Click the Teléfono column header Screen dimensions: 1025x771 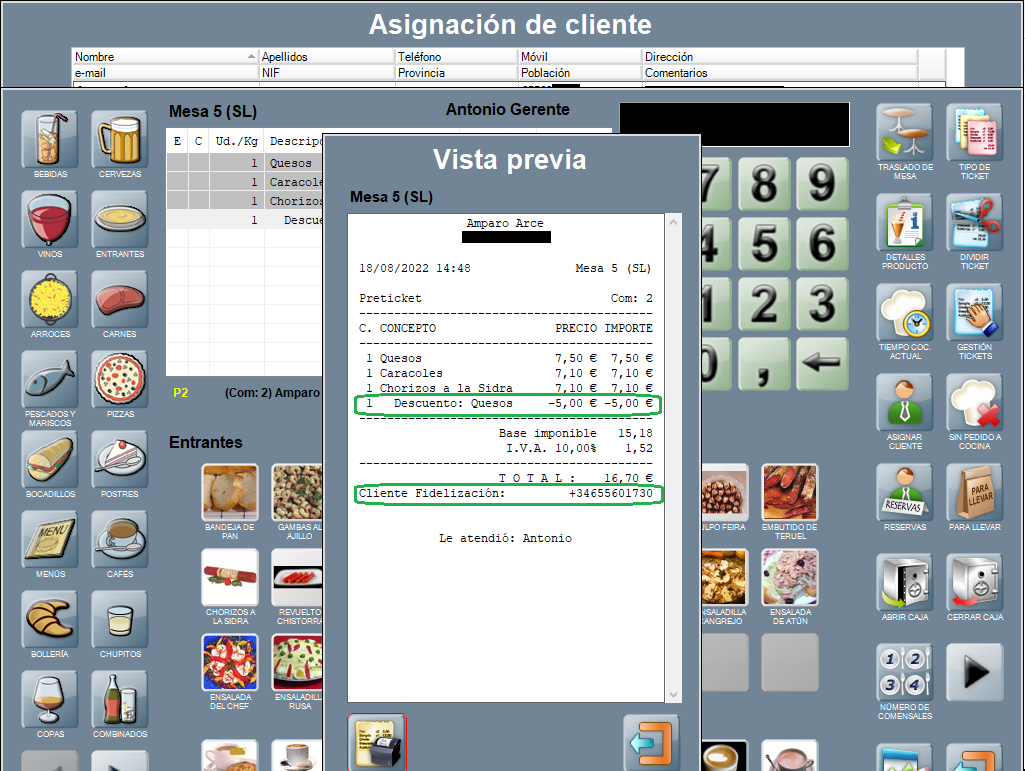point(455,57)
